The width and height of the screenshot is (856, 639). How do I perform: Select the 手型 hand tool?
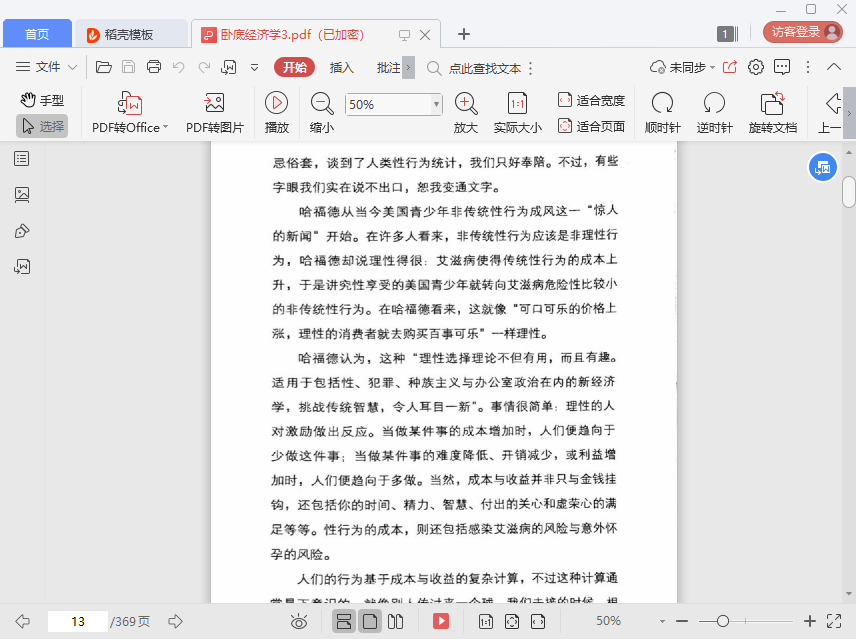click(42, 100)
